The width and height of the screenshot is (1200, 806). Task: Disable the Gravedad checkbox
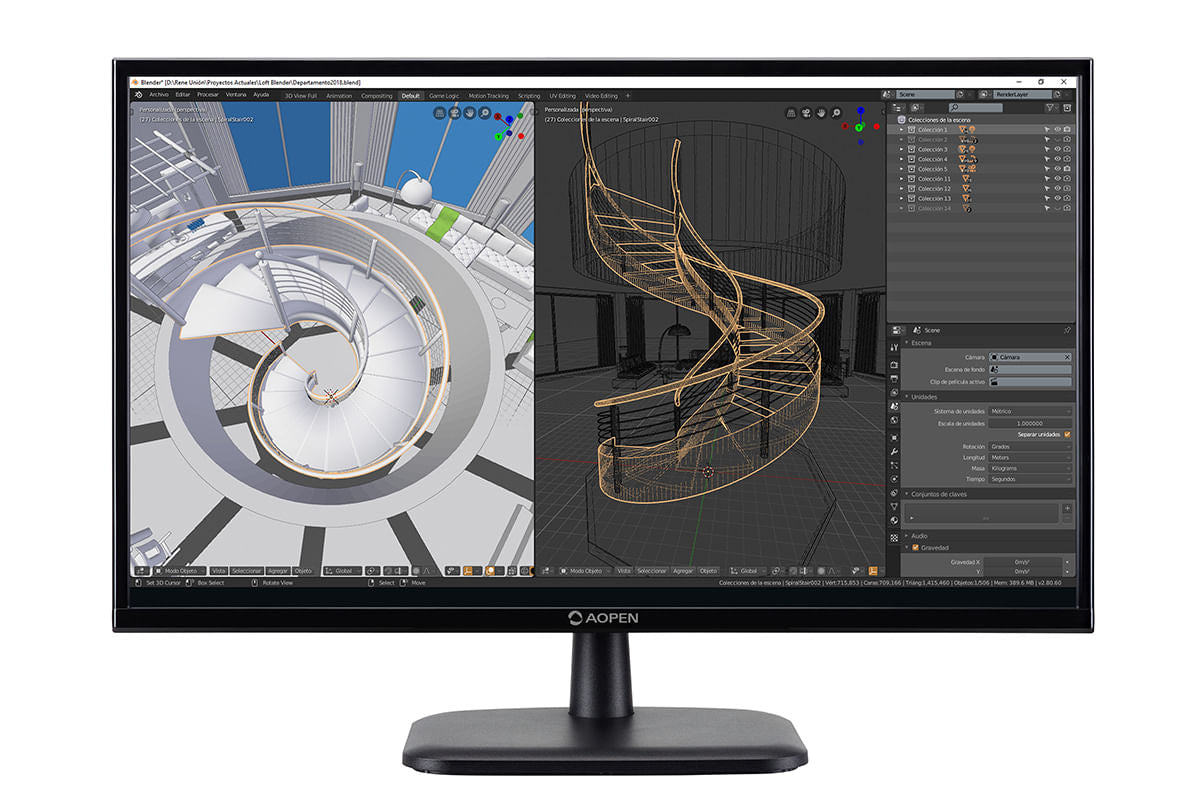coord(915,548)
